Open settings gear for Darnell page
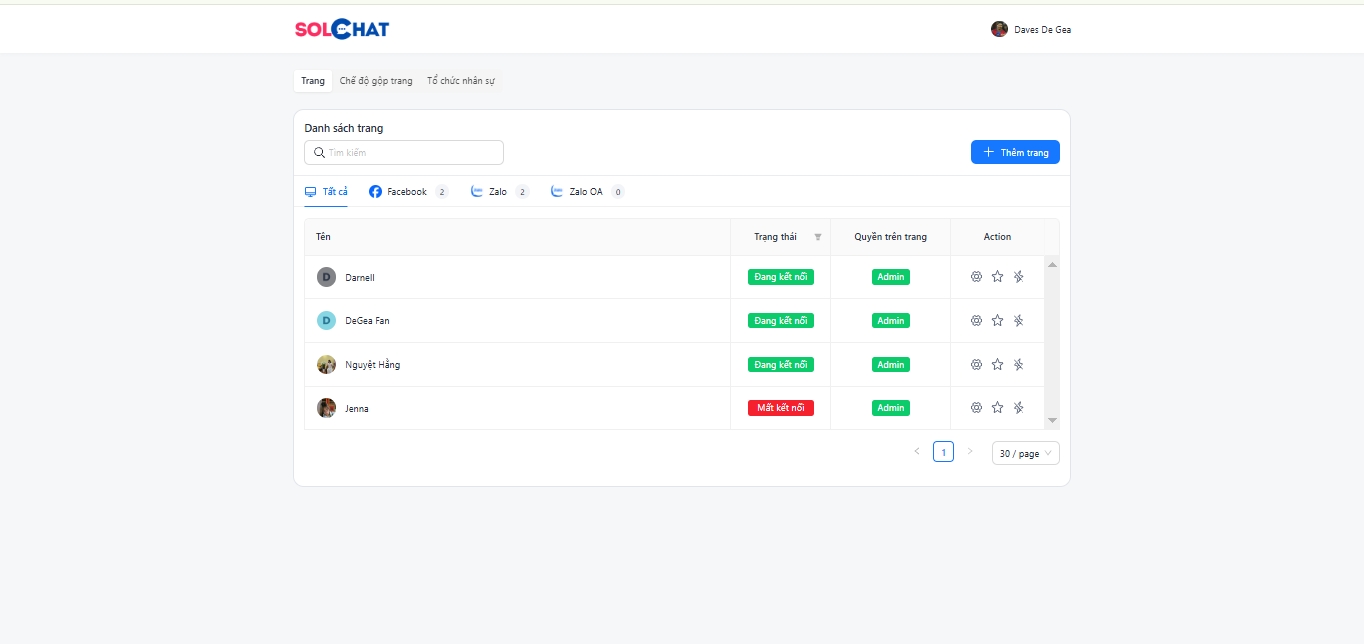Image resolution: width=1364 pixels, height=644 pixels. [x=976, y=277]
